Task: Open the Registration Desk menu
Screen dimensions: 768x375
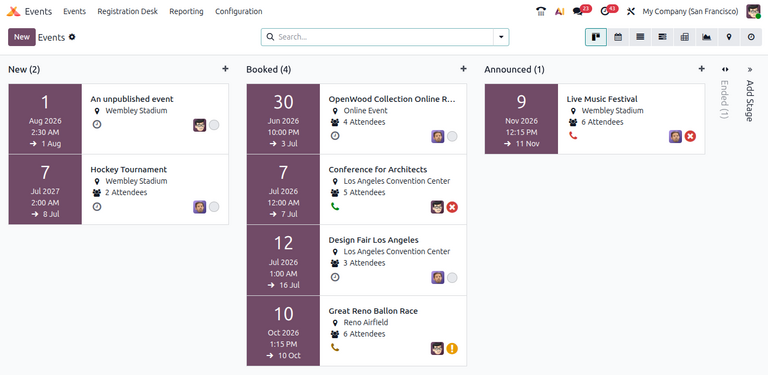Action: [x=127, y=11]
